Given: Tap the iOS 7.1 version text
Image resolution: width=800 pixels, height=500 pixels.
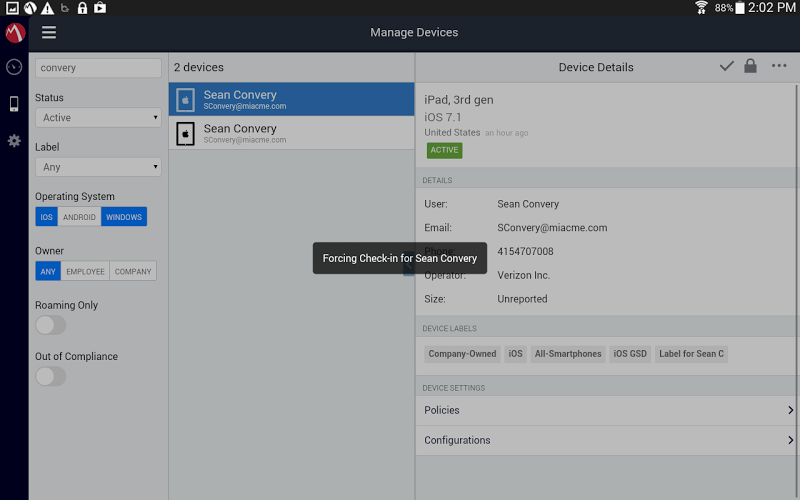Looking at the screenshot, I should coord(442,117).
